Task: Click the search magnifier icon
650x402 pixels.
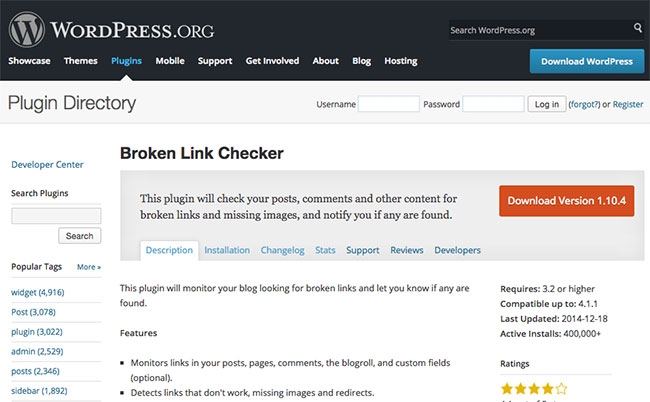Action: click(638, 28)
